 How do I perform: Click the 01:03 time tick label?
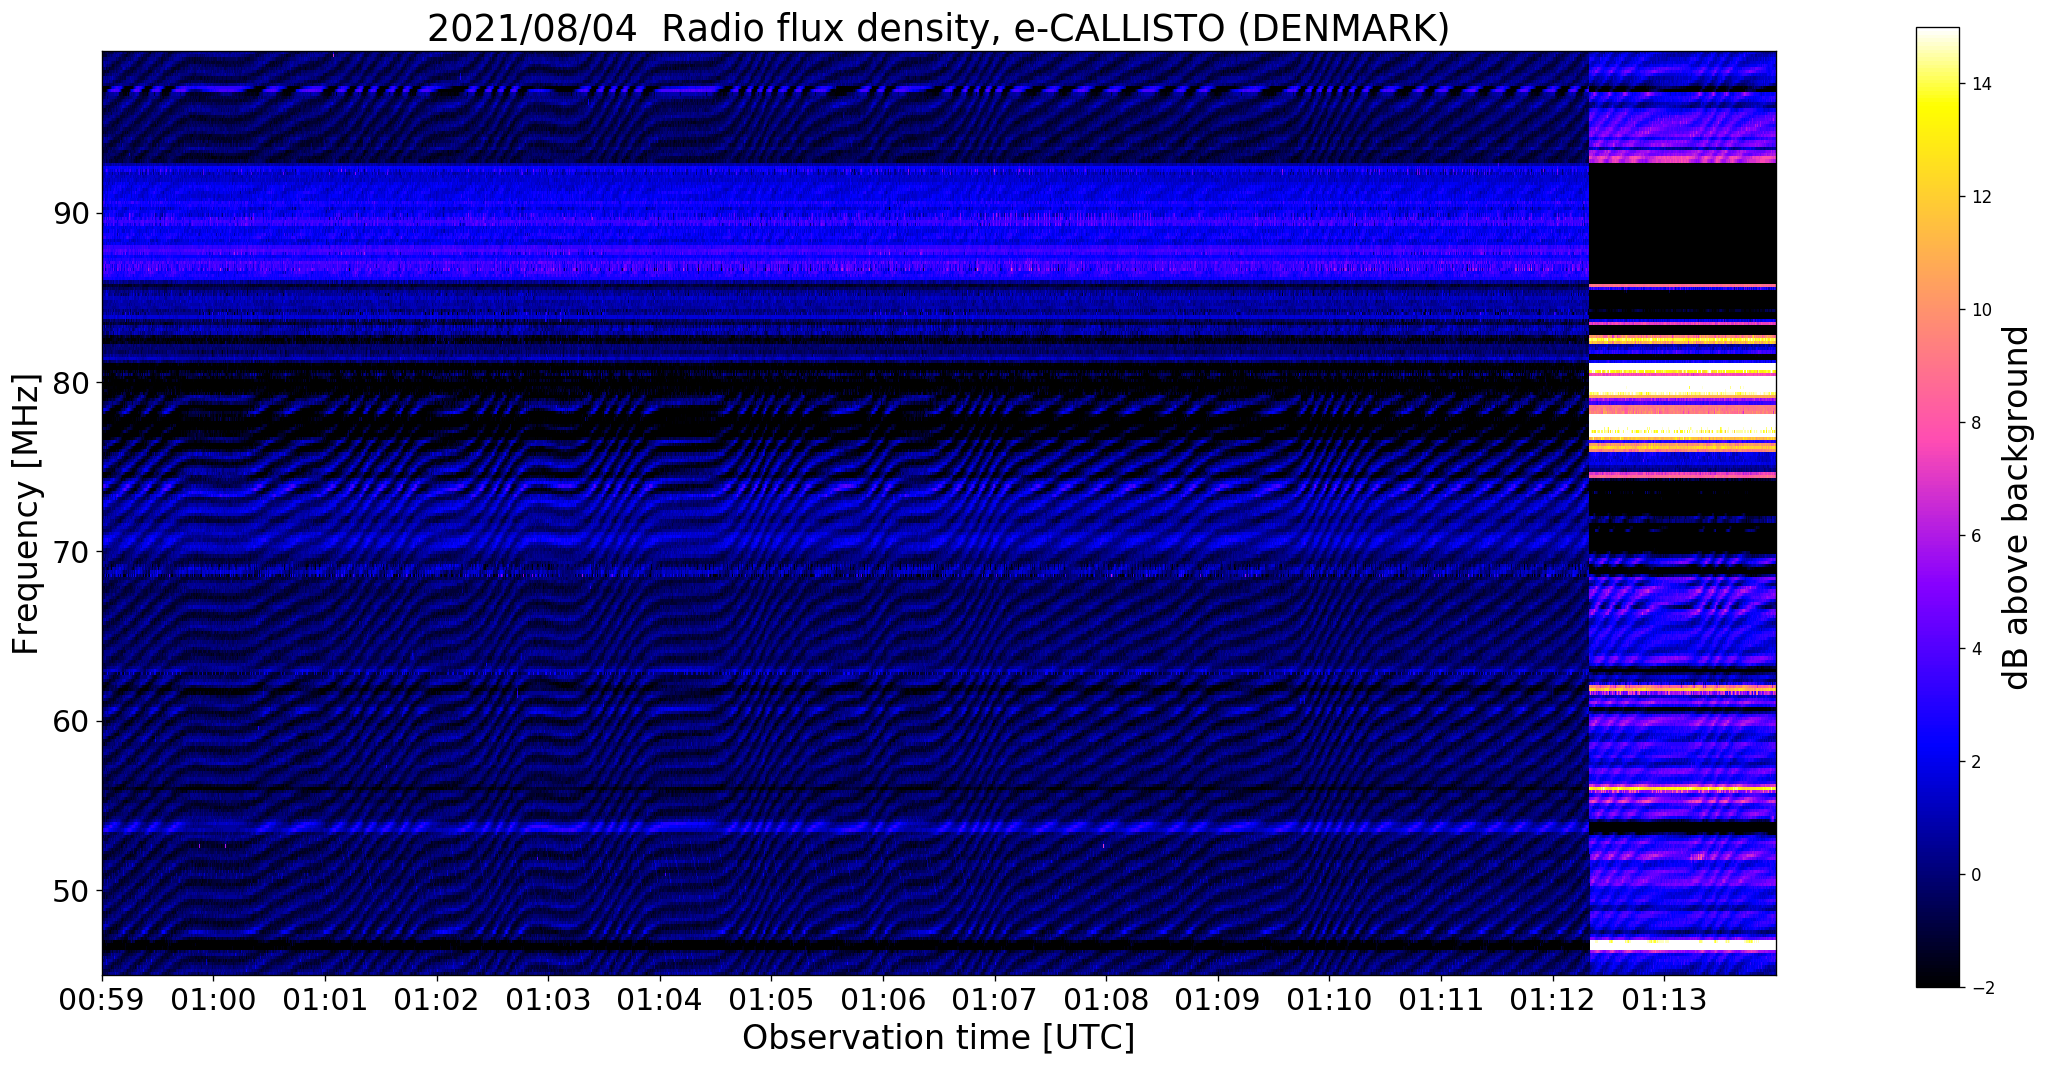(548, 999)
